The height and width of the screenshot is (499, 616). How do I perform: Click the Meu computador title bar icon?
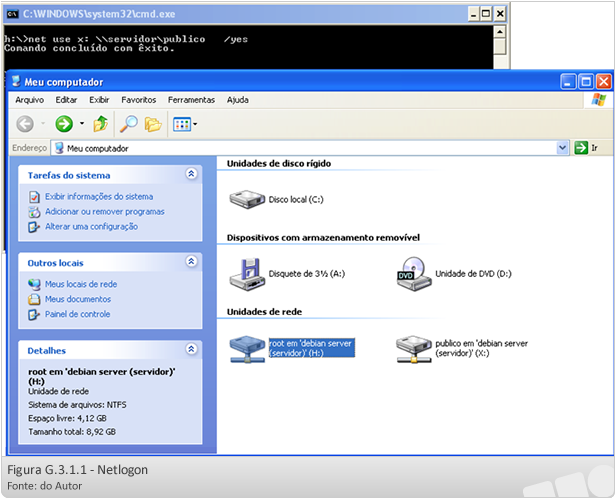coord(16,81)
